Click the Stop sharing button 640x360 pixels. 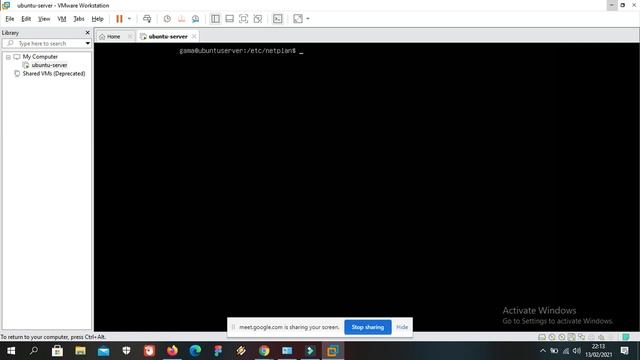click(x=368, y=327)
